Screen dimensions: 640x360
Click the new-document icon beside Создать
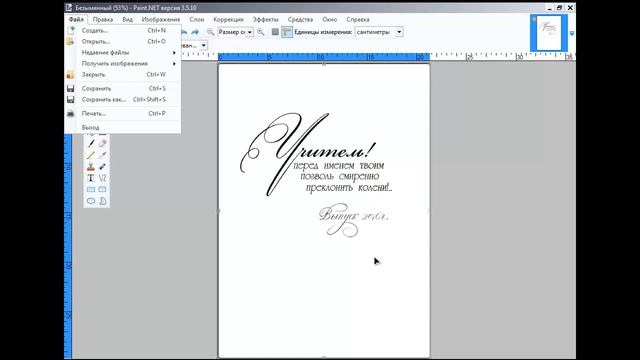tap(71, 30)
